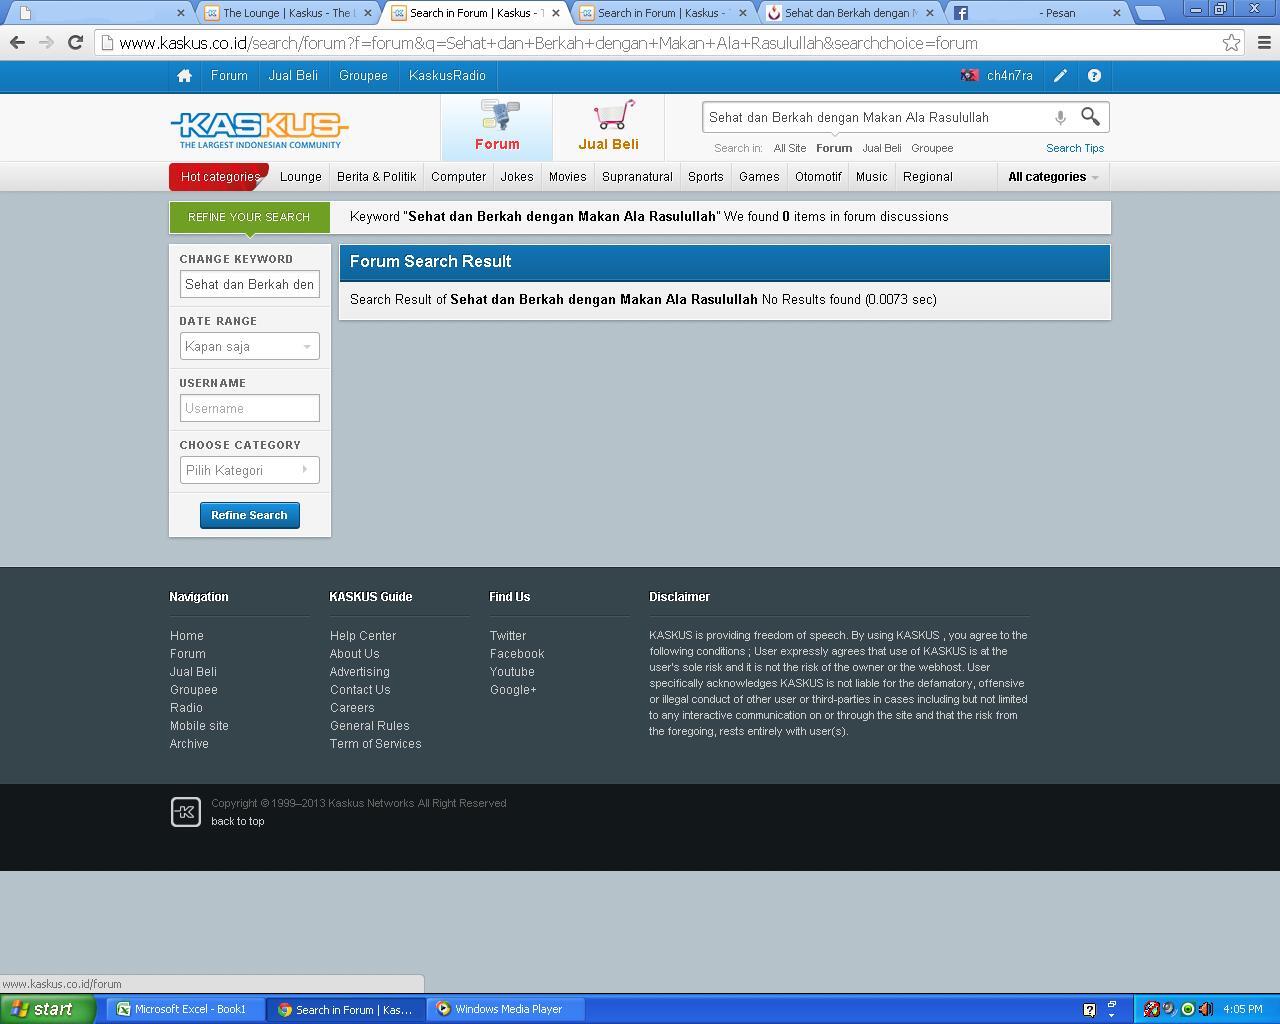Open the Supranatural category
The width and height of the screenshot is (1280, 1024).
click(x=637, y=177)
